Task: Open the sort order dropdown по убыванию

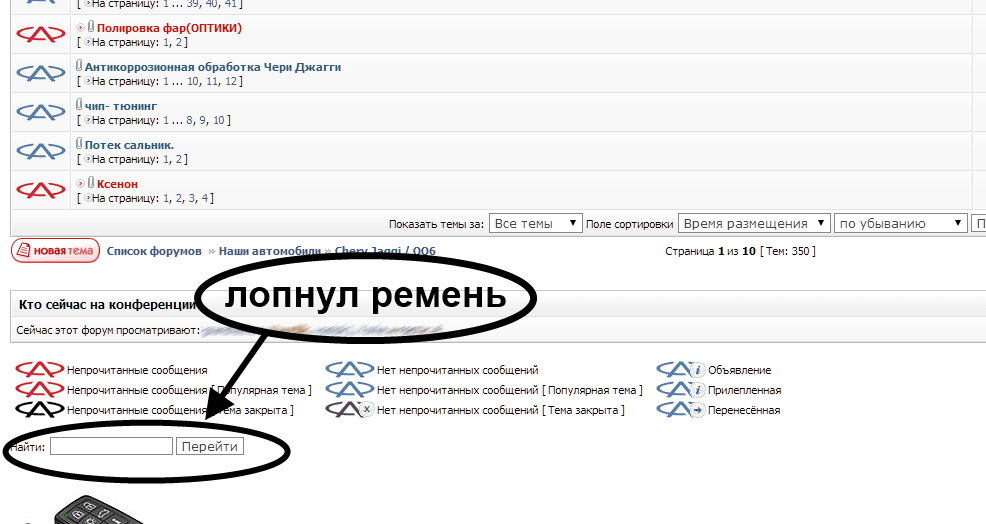Action: tap(900, 223)
